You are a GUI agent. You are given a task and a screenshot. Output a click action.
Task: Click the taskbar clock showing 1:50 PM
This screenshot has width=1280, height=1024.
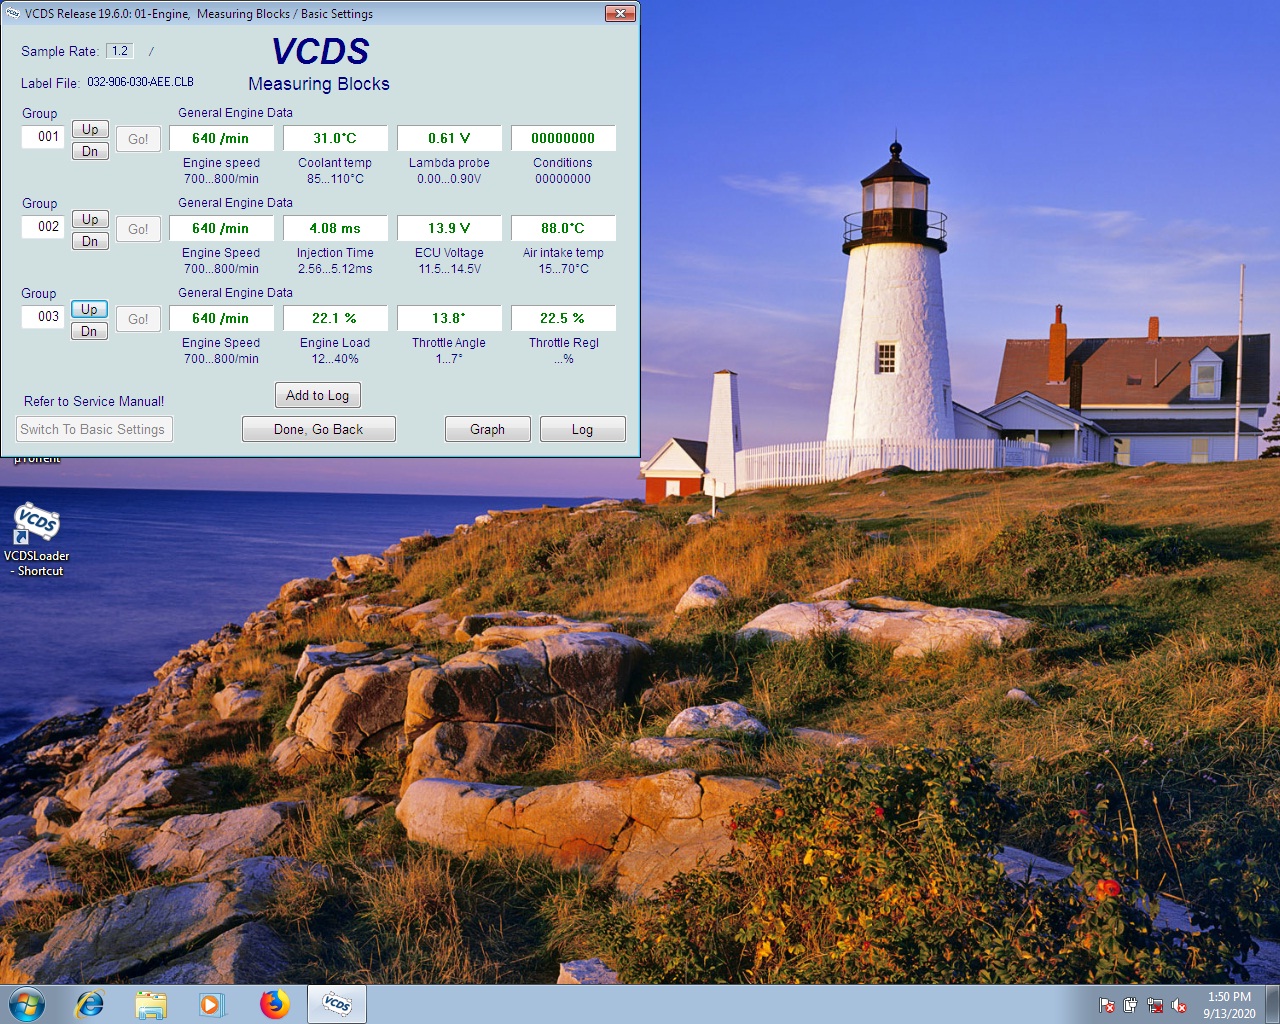(1229, 1004)
